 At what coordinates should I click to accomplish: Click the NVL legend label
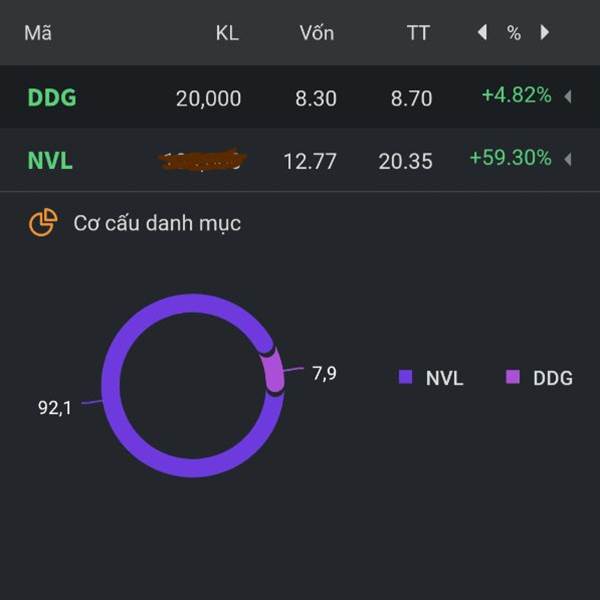(444, 378)
